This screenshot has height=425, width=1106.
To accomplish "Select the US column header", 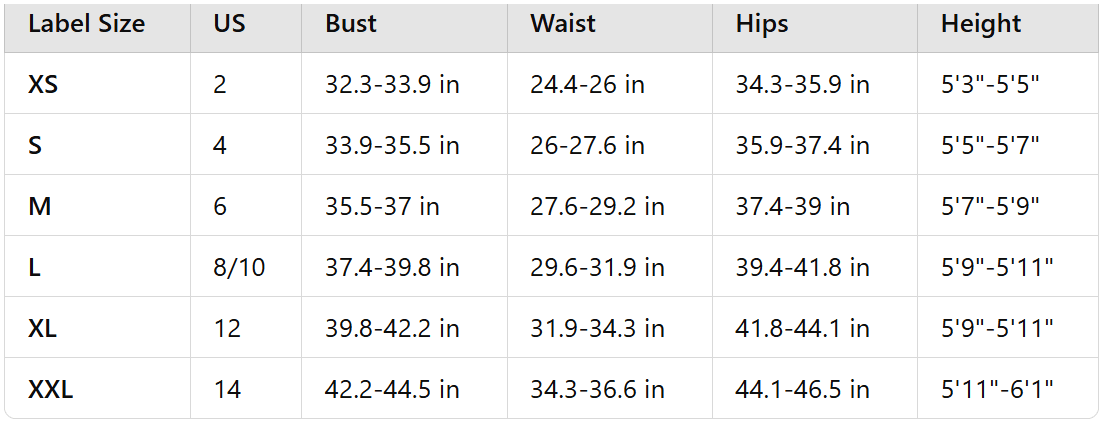I will coord(230,24).
